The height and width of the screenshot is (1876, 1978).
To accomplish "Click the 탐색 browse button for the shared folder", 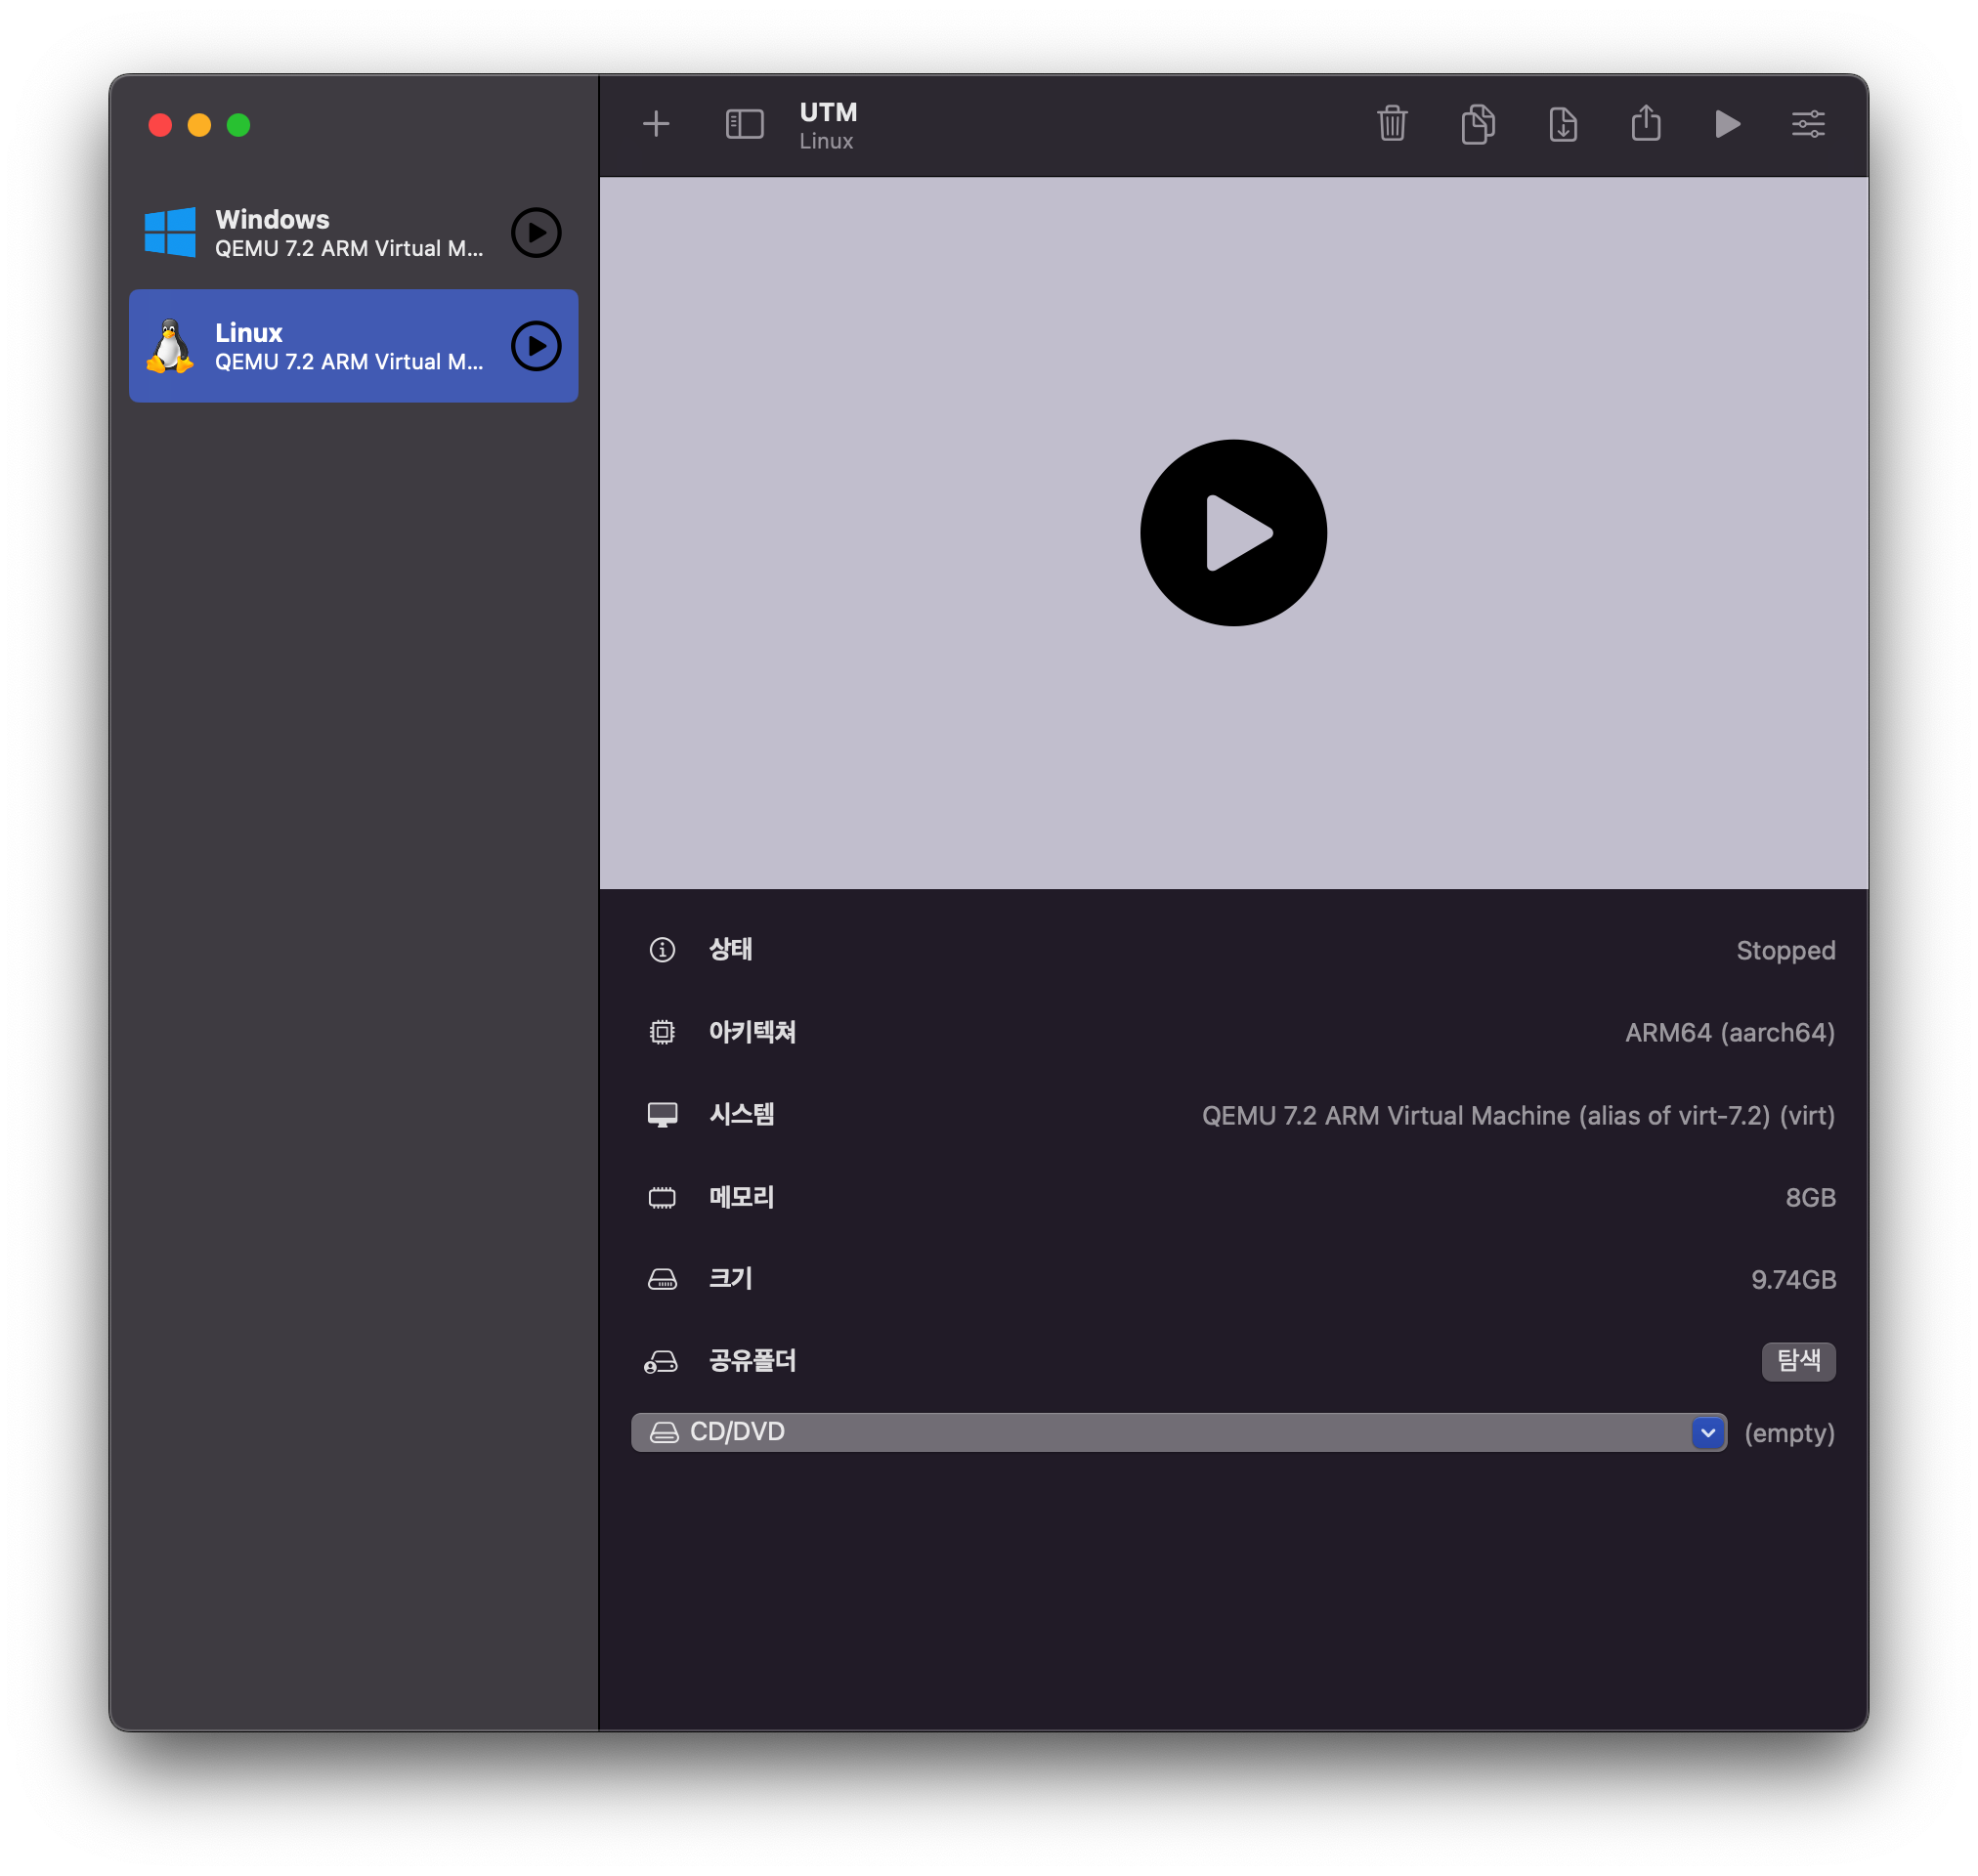I will tap(1797, 1361).
